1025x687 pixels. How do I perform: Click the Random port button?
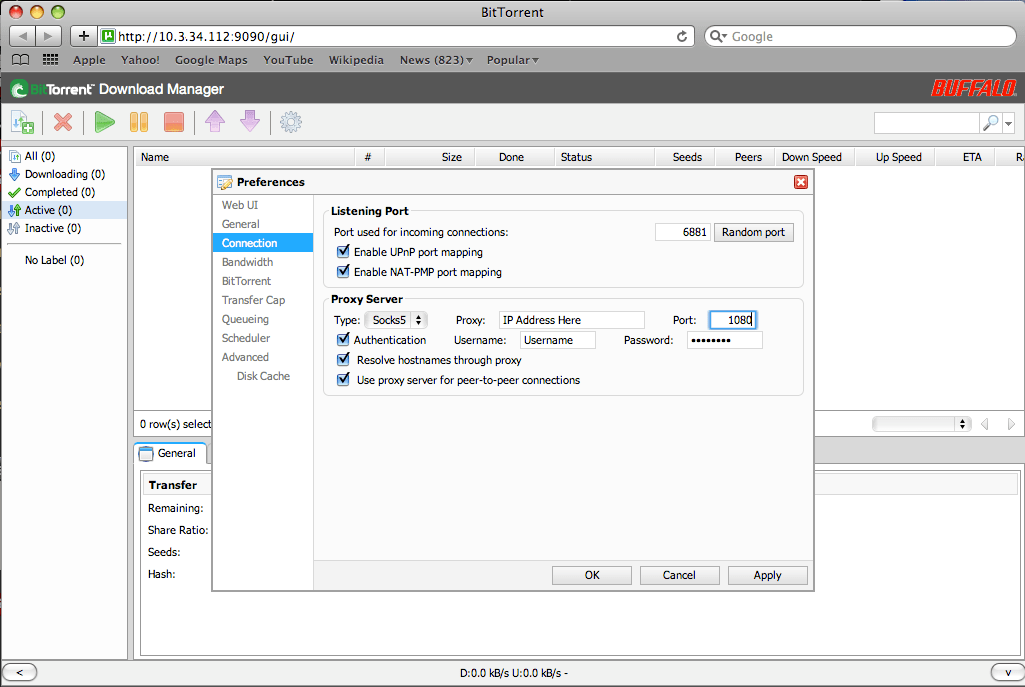pyautogui.click(x=754, y=232)
